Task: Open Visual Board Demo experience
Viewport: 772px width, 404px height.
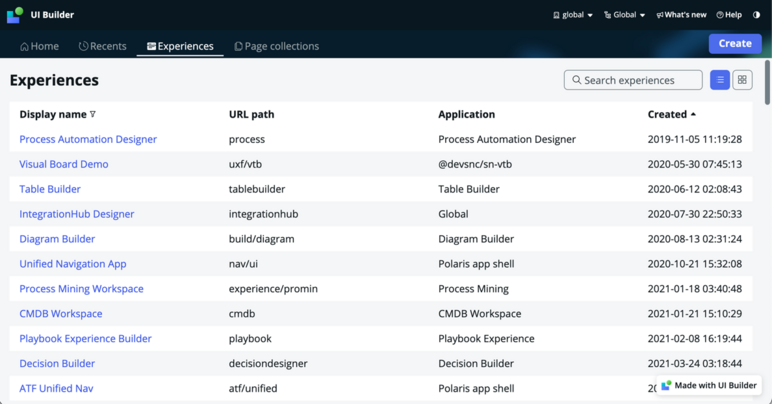Action: click(64, 164)
